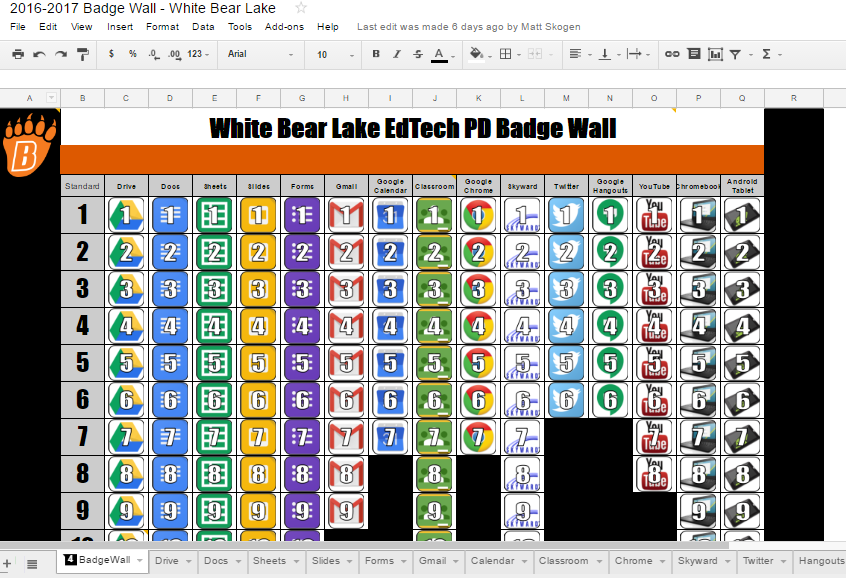Open the Arial font dropdown
Screen dimensions: 846x578
coord(261,54)
